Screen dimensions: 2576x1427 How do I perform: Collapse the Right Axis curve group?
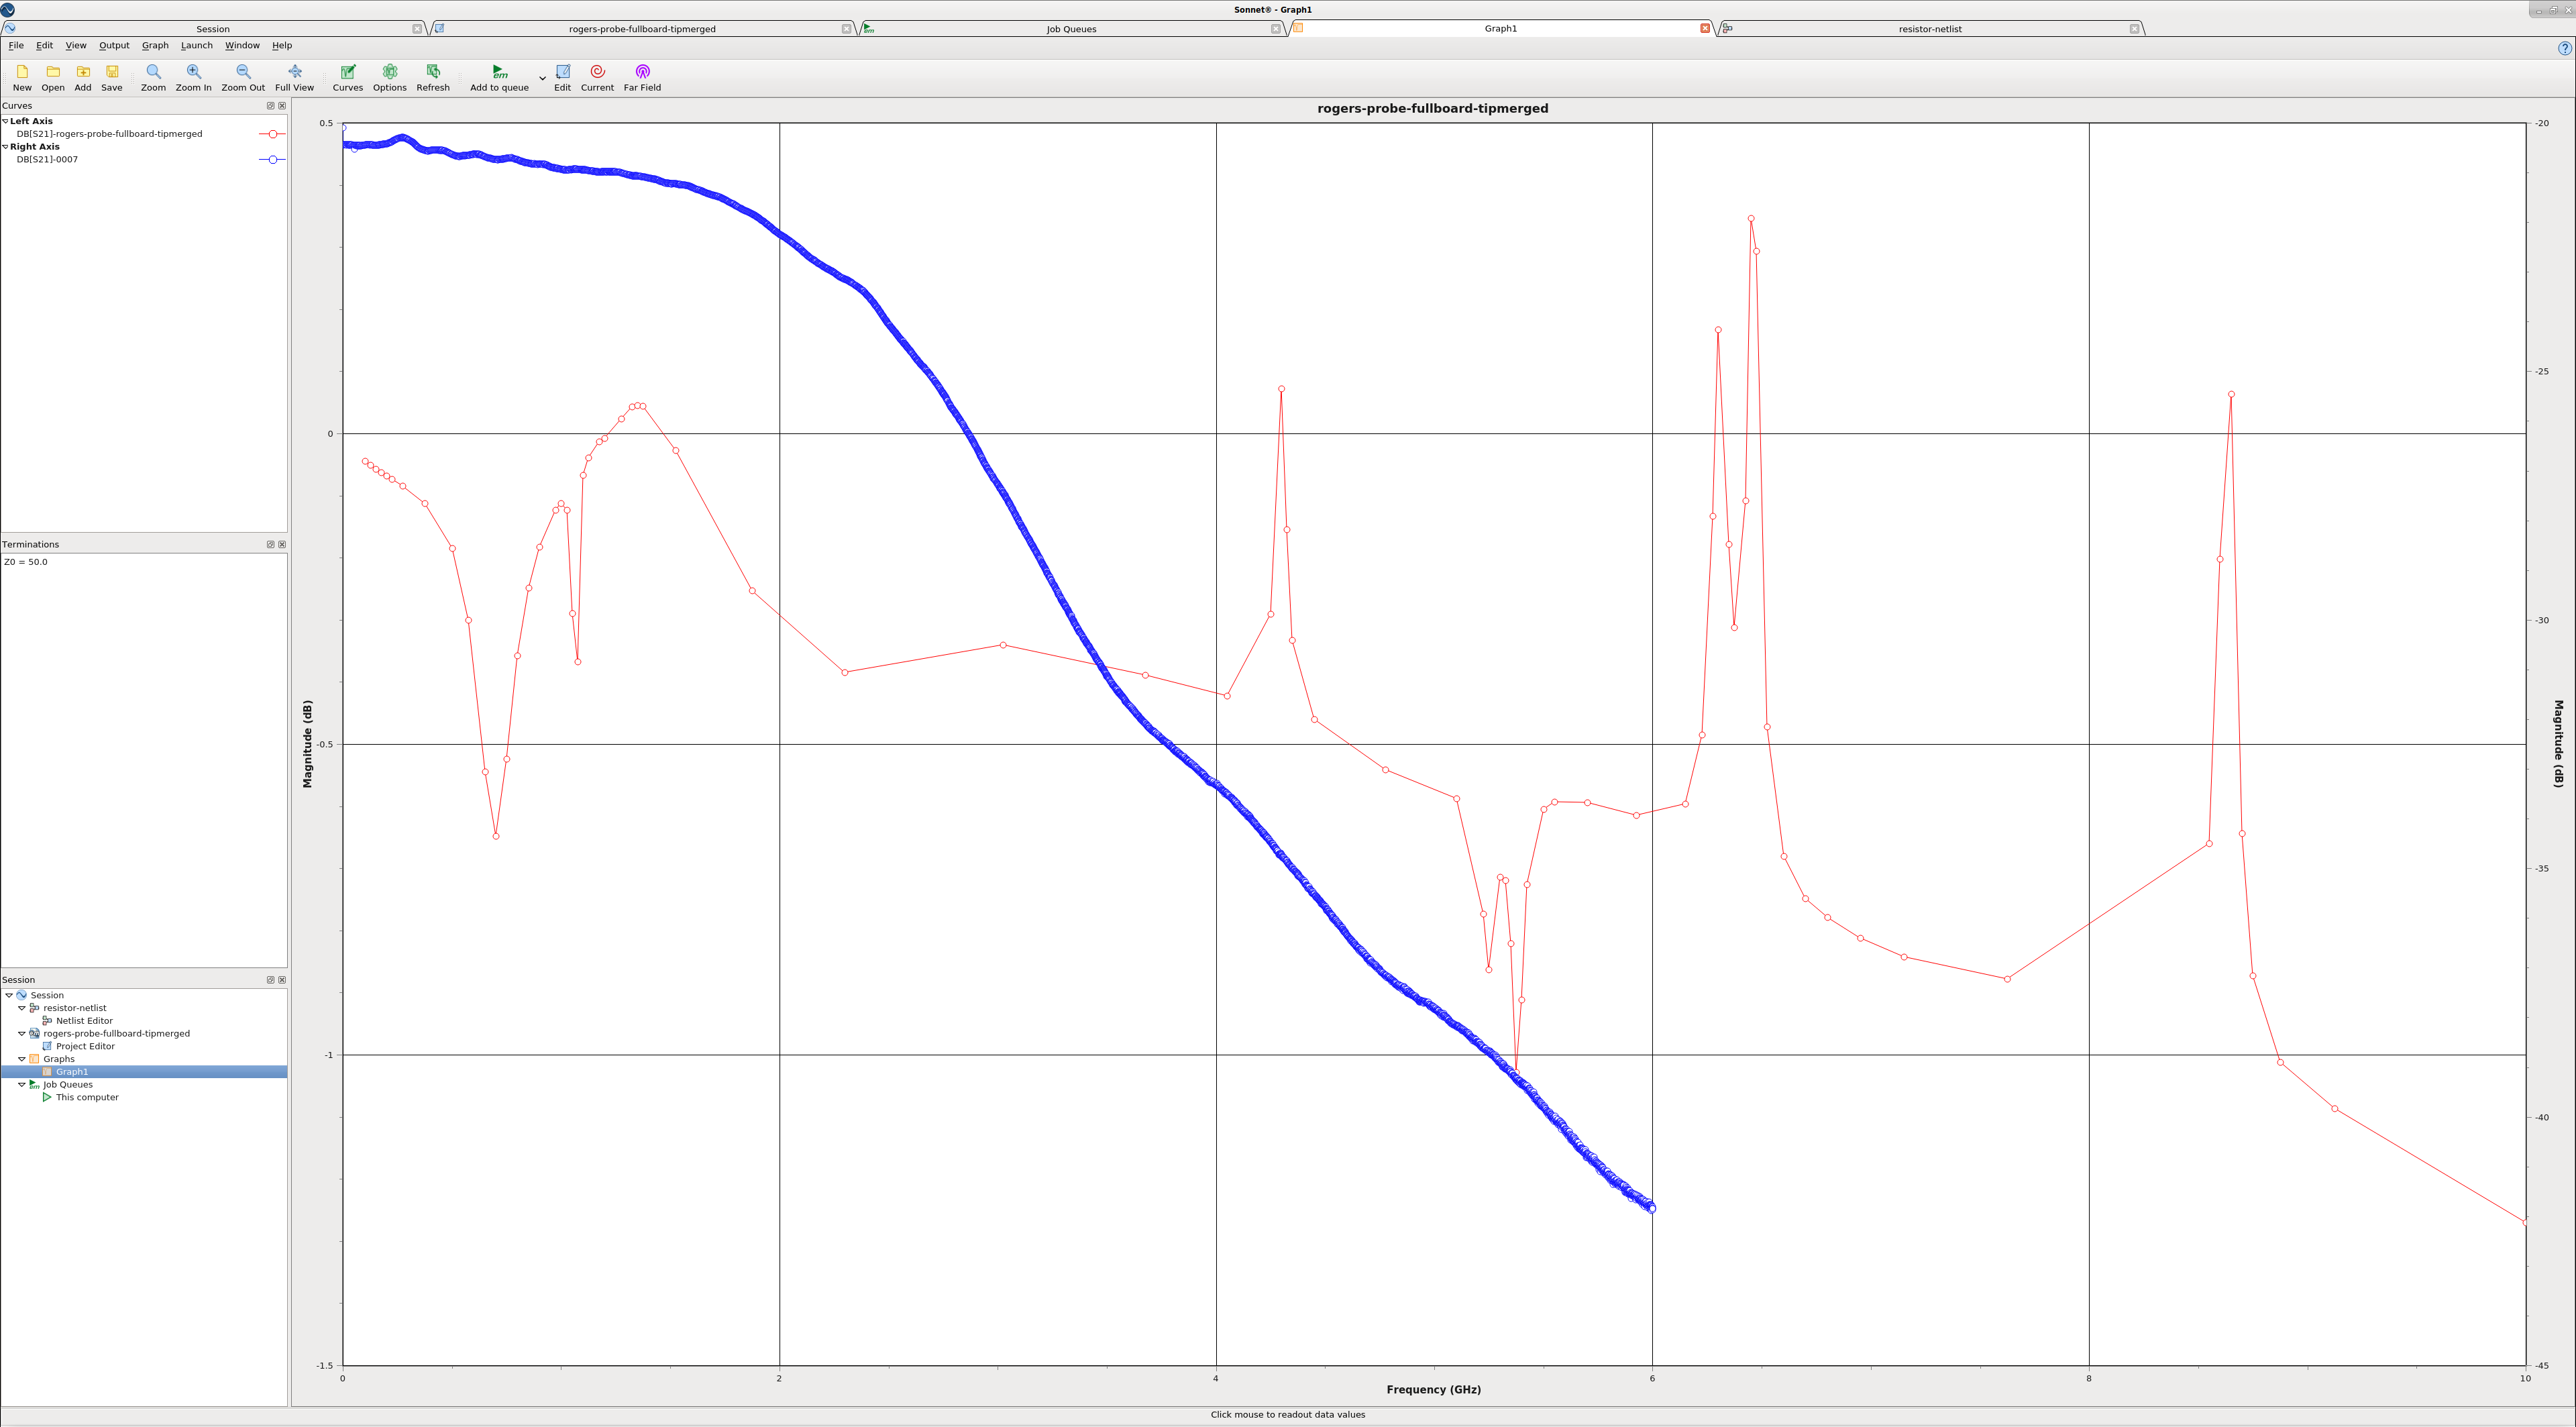5,147
